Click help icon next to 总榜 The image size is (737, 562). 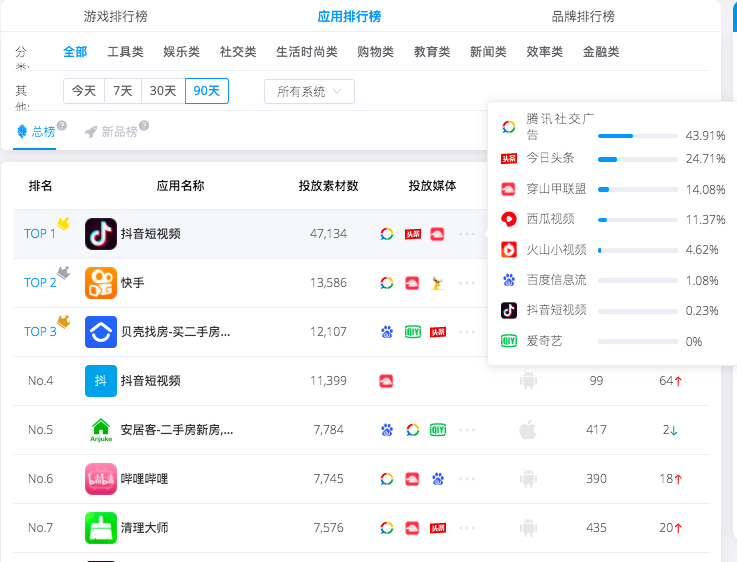click(62, 125)
